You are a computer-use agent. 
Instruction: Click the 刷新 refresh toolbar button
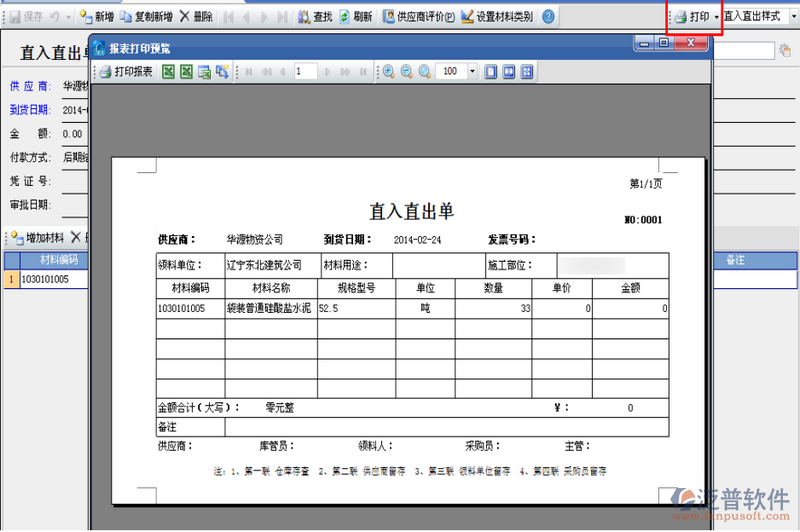tap(355, 17)
